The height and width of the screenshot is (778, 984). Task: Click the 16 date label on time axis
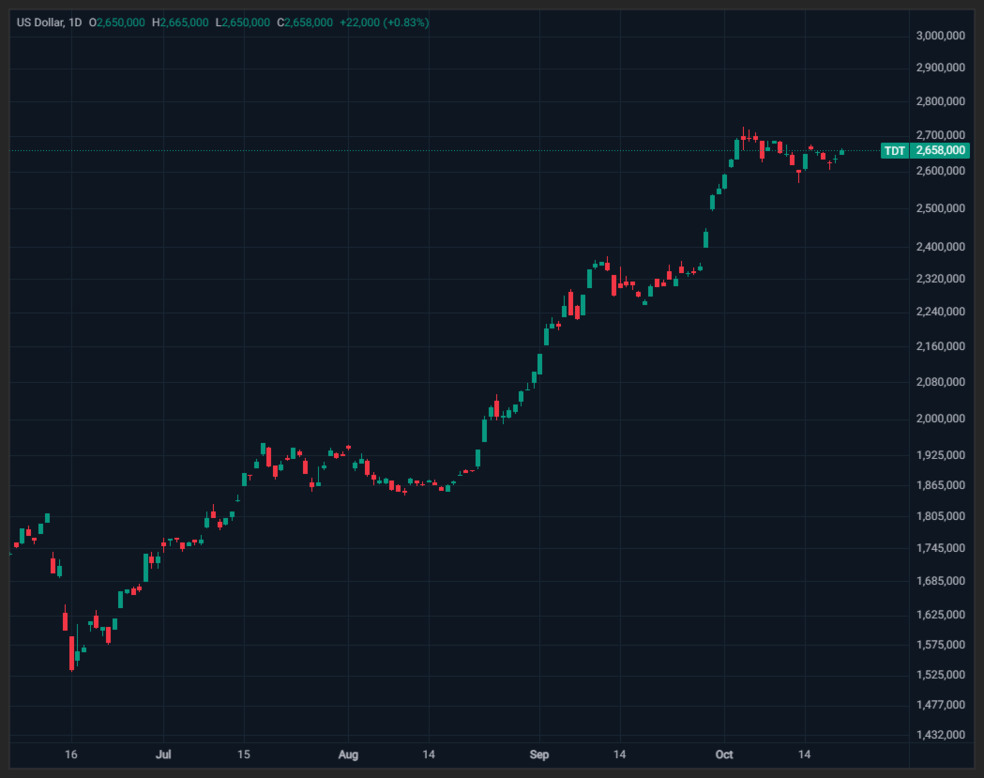pos(71,754)
